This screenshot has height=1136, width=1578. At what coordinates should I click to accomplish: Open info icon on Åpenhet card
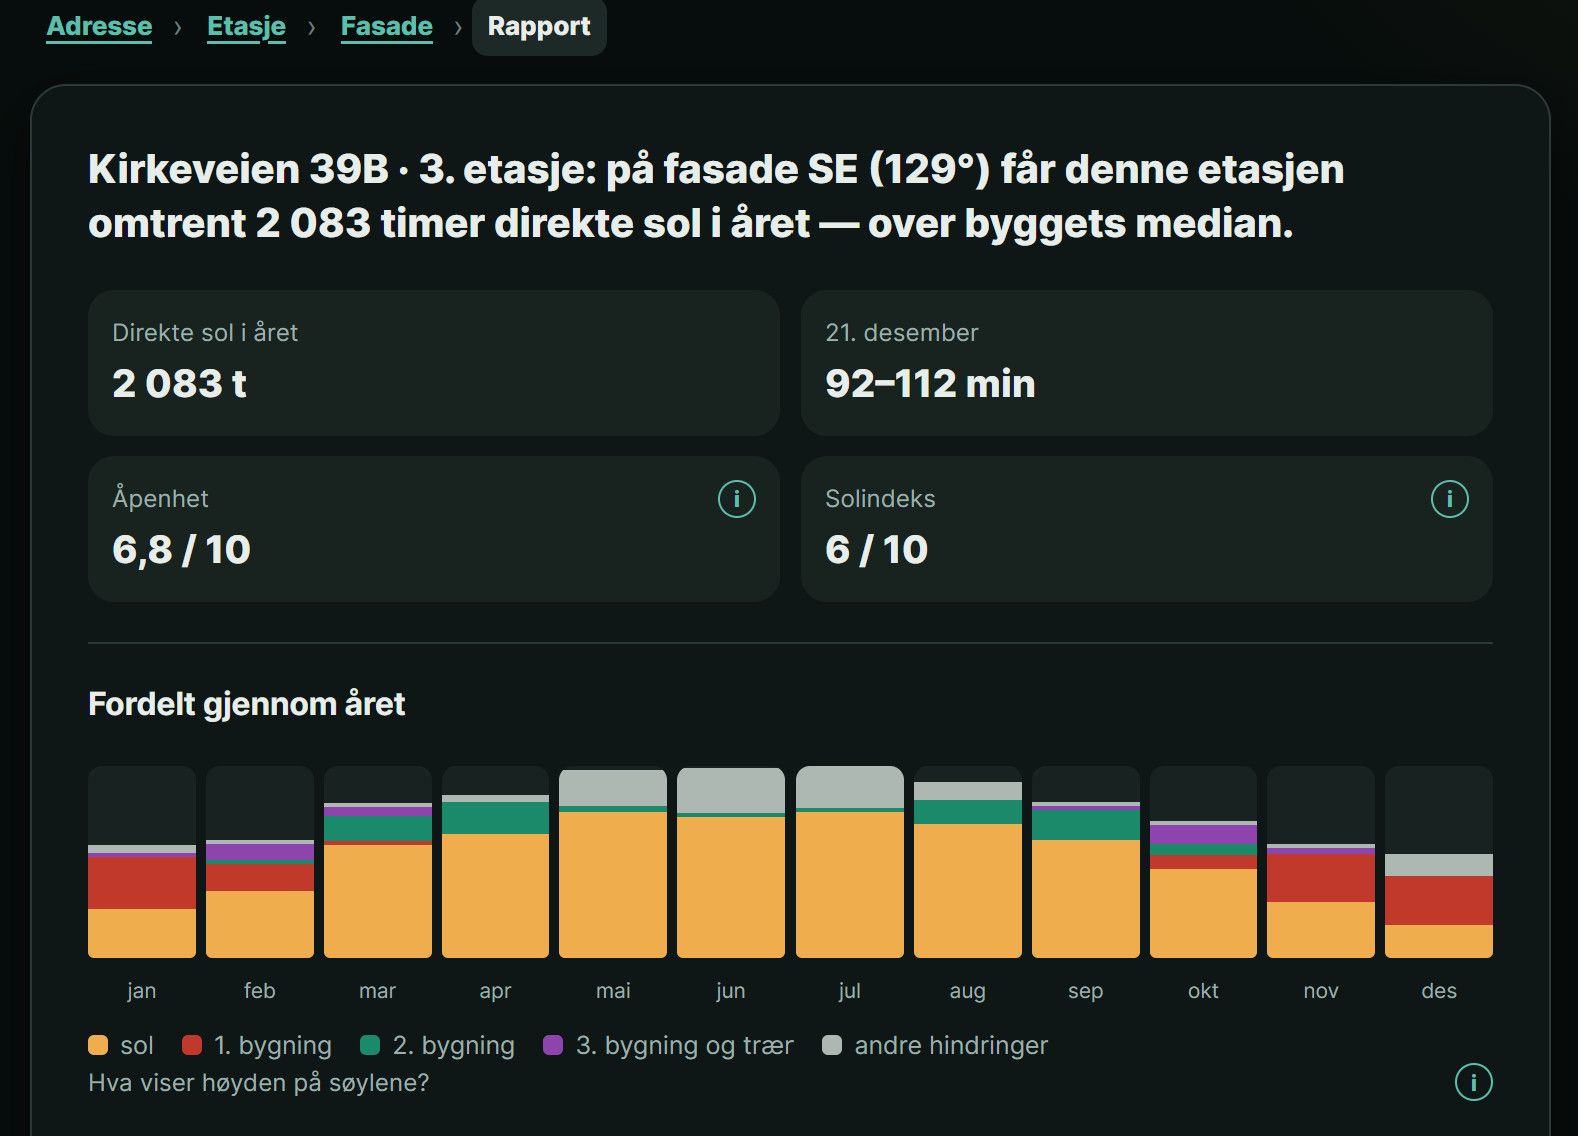[737, 499]
